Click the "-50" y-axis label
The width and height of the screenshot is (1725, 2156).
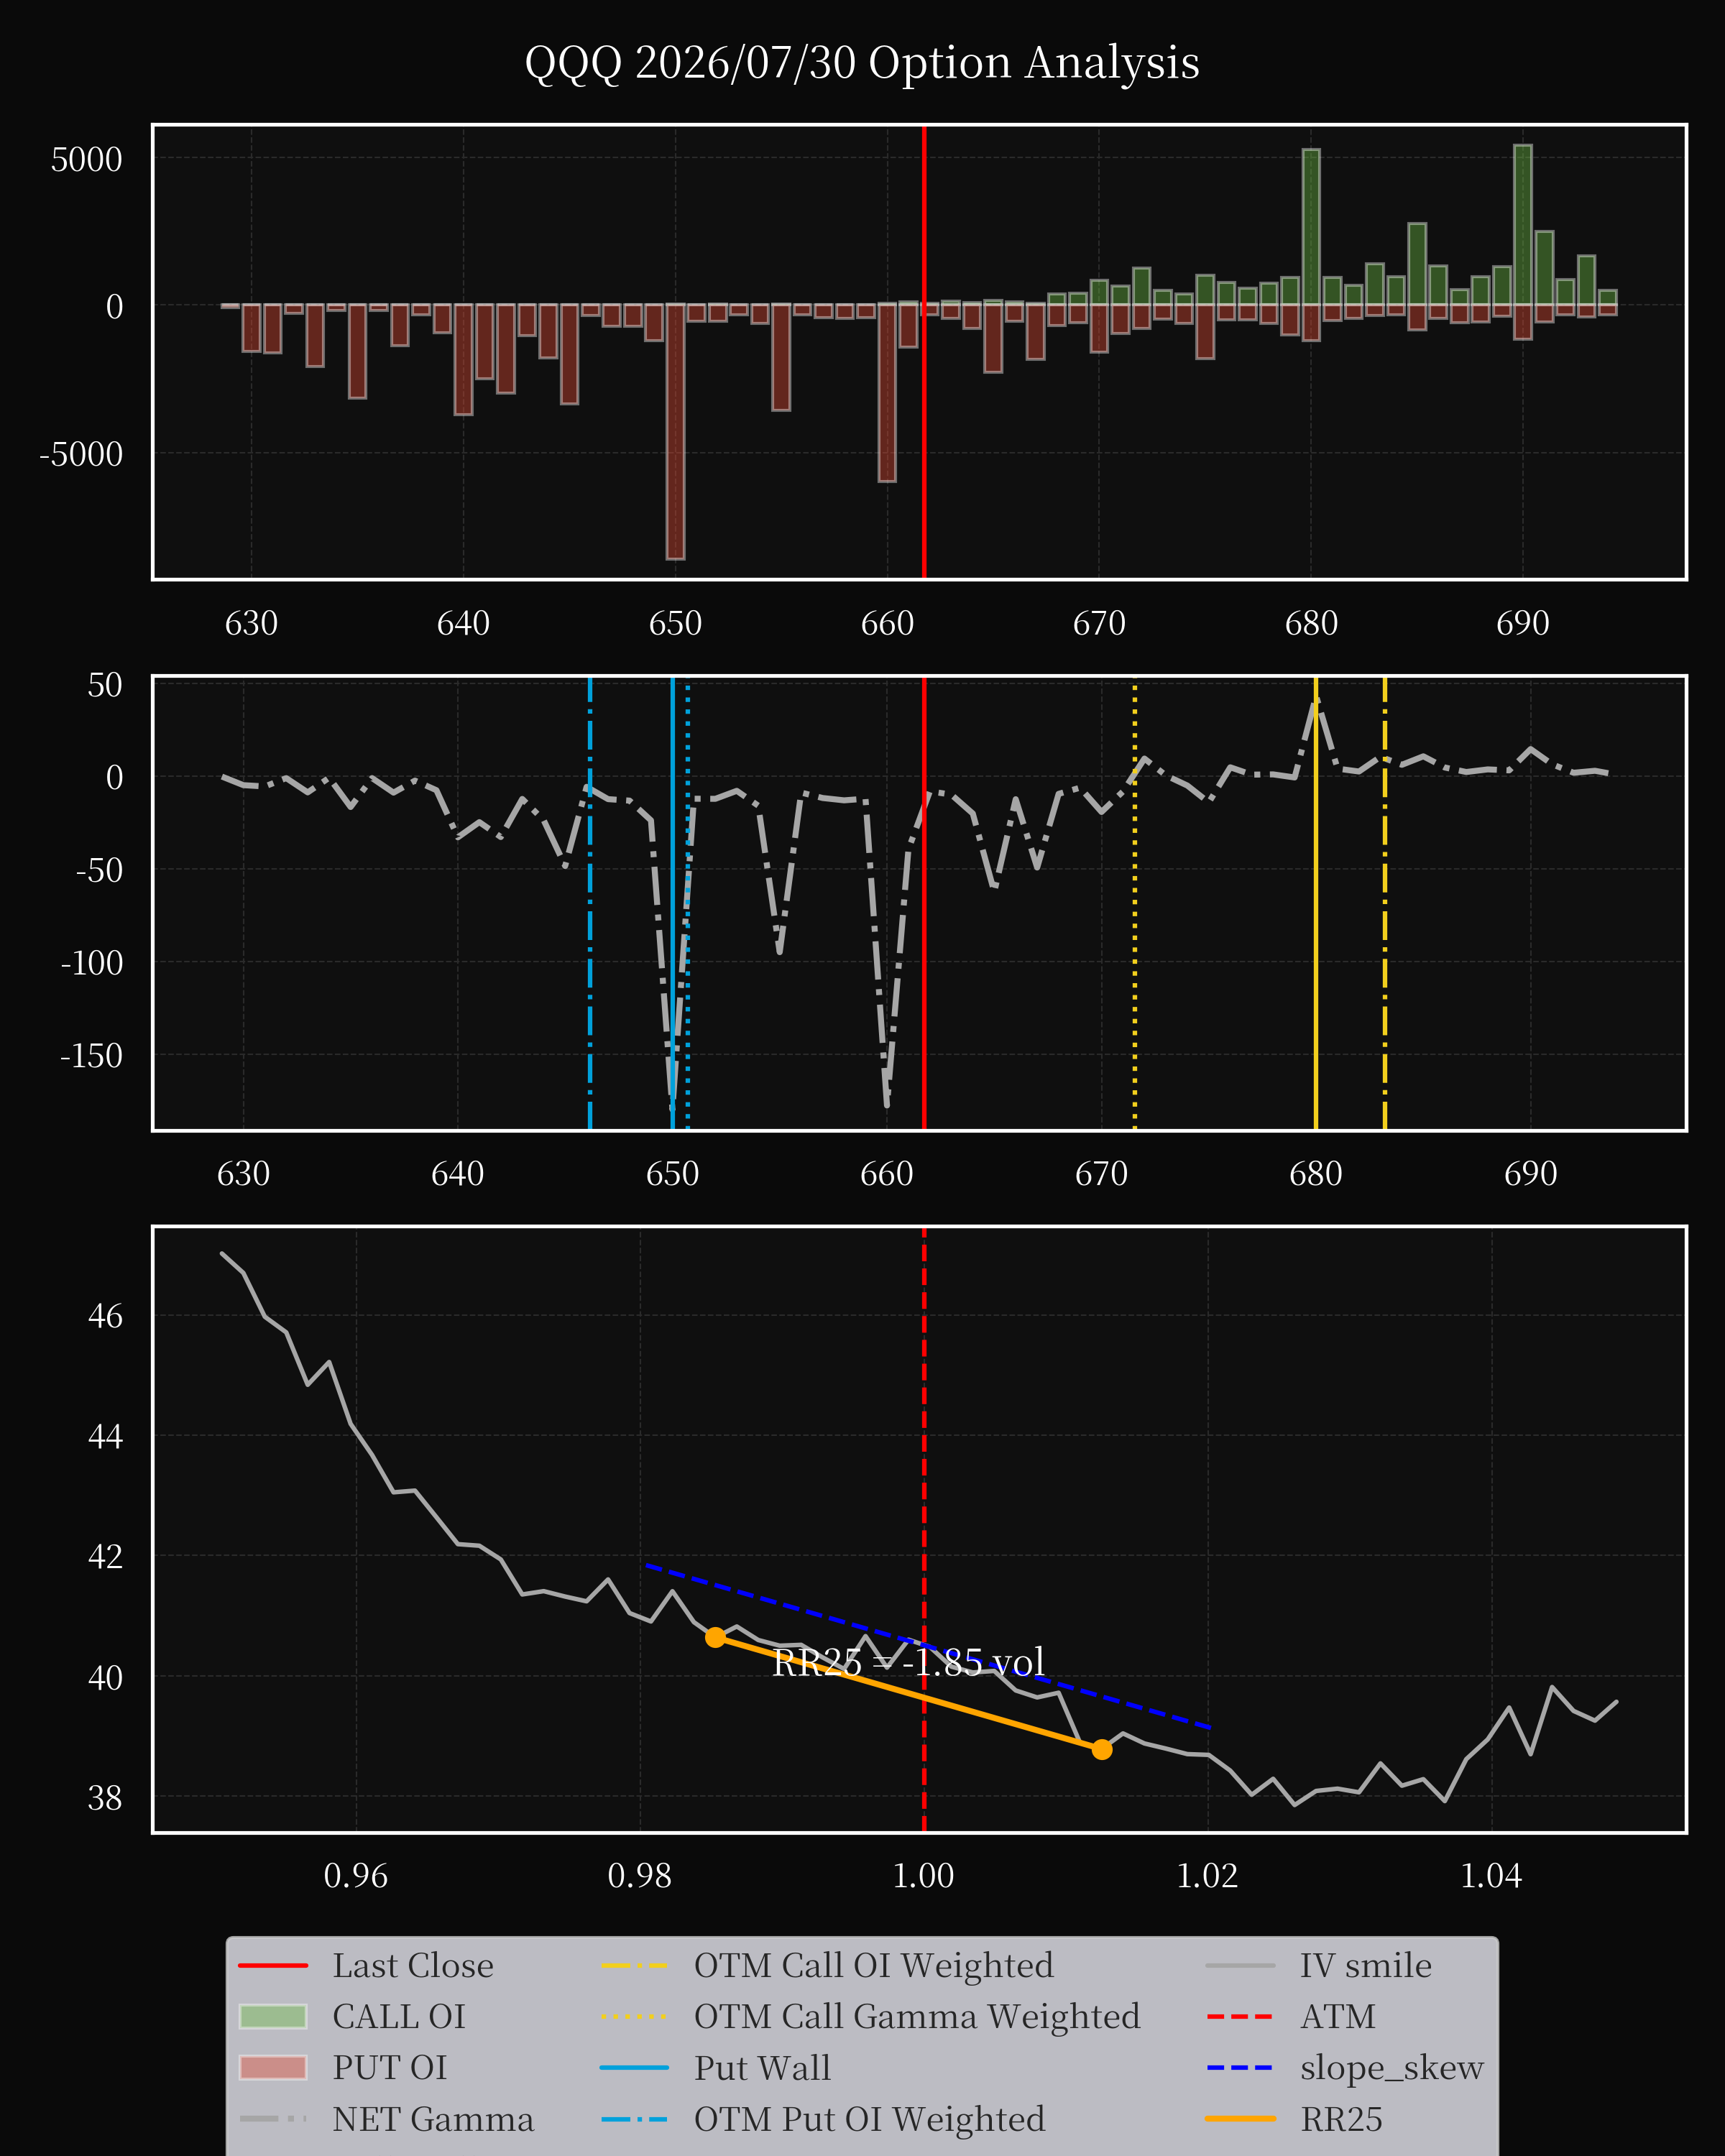(99, 870)
